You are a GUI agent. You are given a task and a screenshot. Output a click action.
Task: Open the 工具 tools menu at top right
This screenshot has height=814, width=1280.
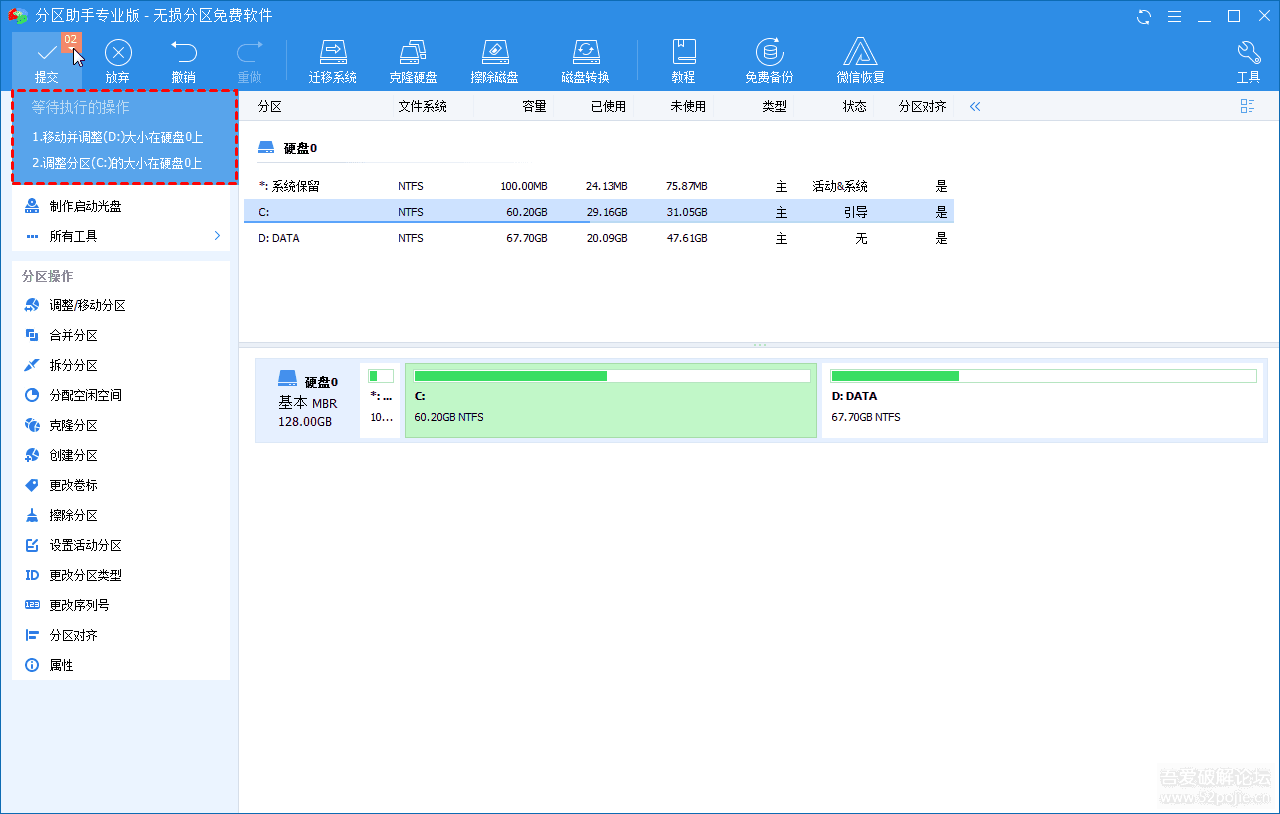(x=1248, y=60)
